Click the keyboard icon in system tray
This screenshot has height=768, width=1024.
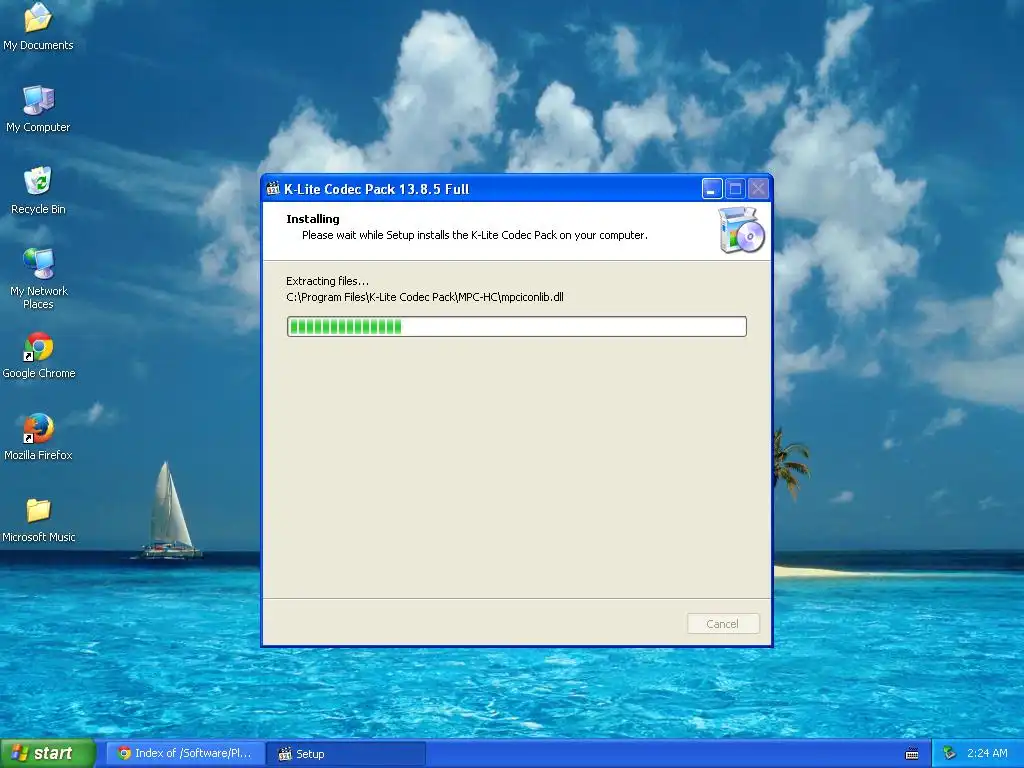pyautogui.click(x=912, y=754)
